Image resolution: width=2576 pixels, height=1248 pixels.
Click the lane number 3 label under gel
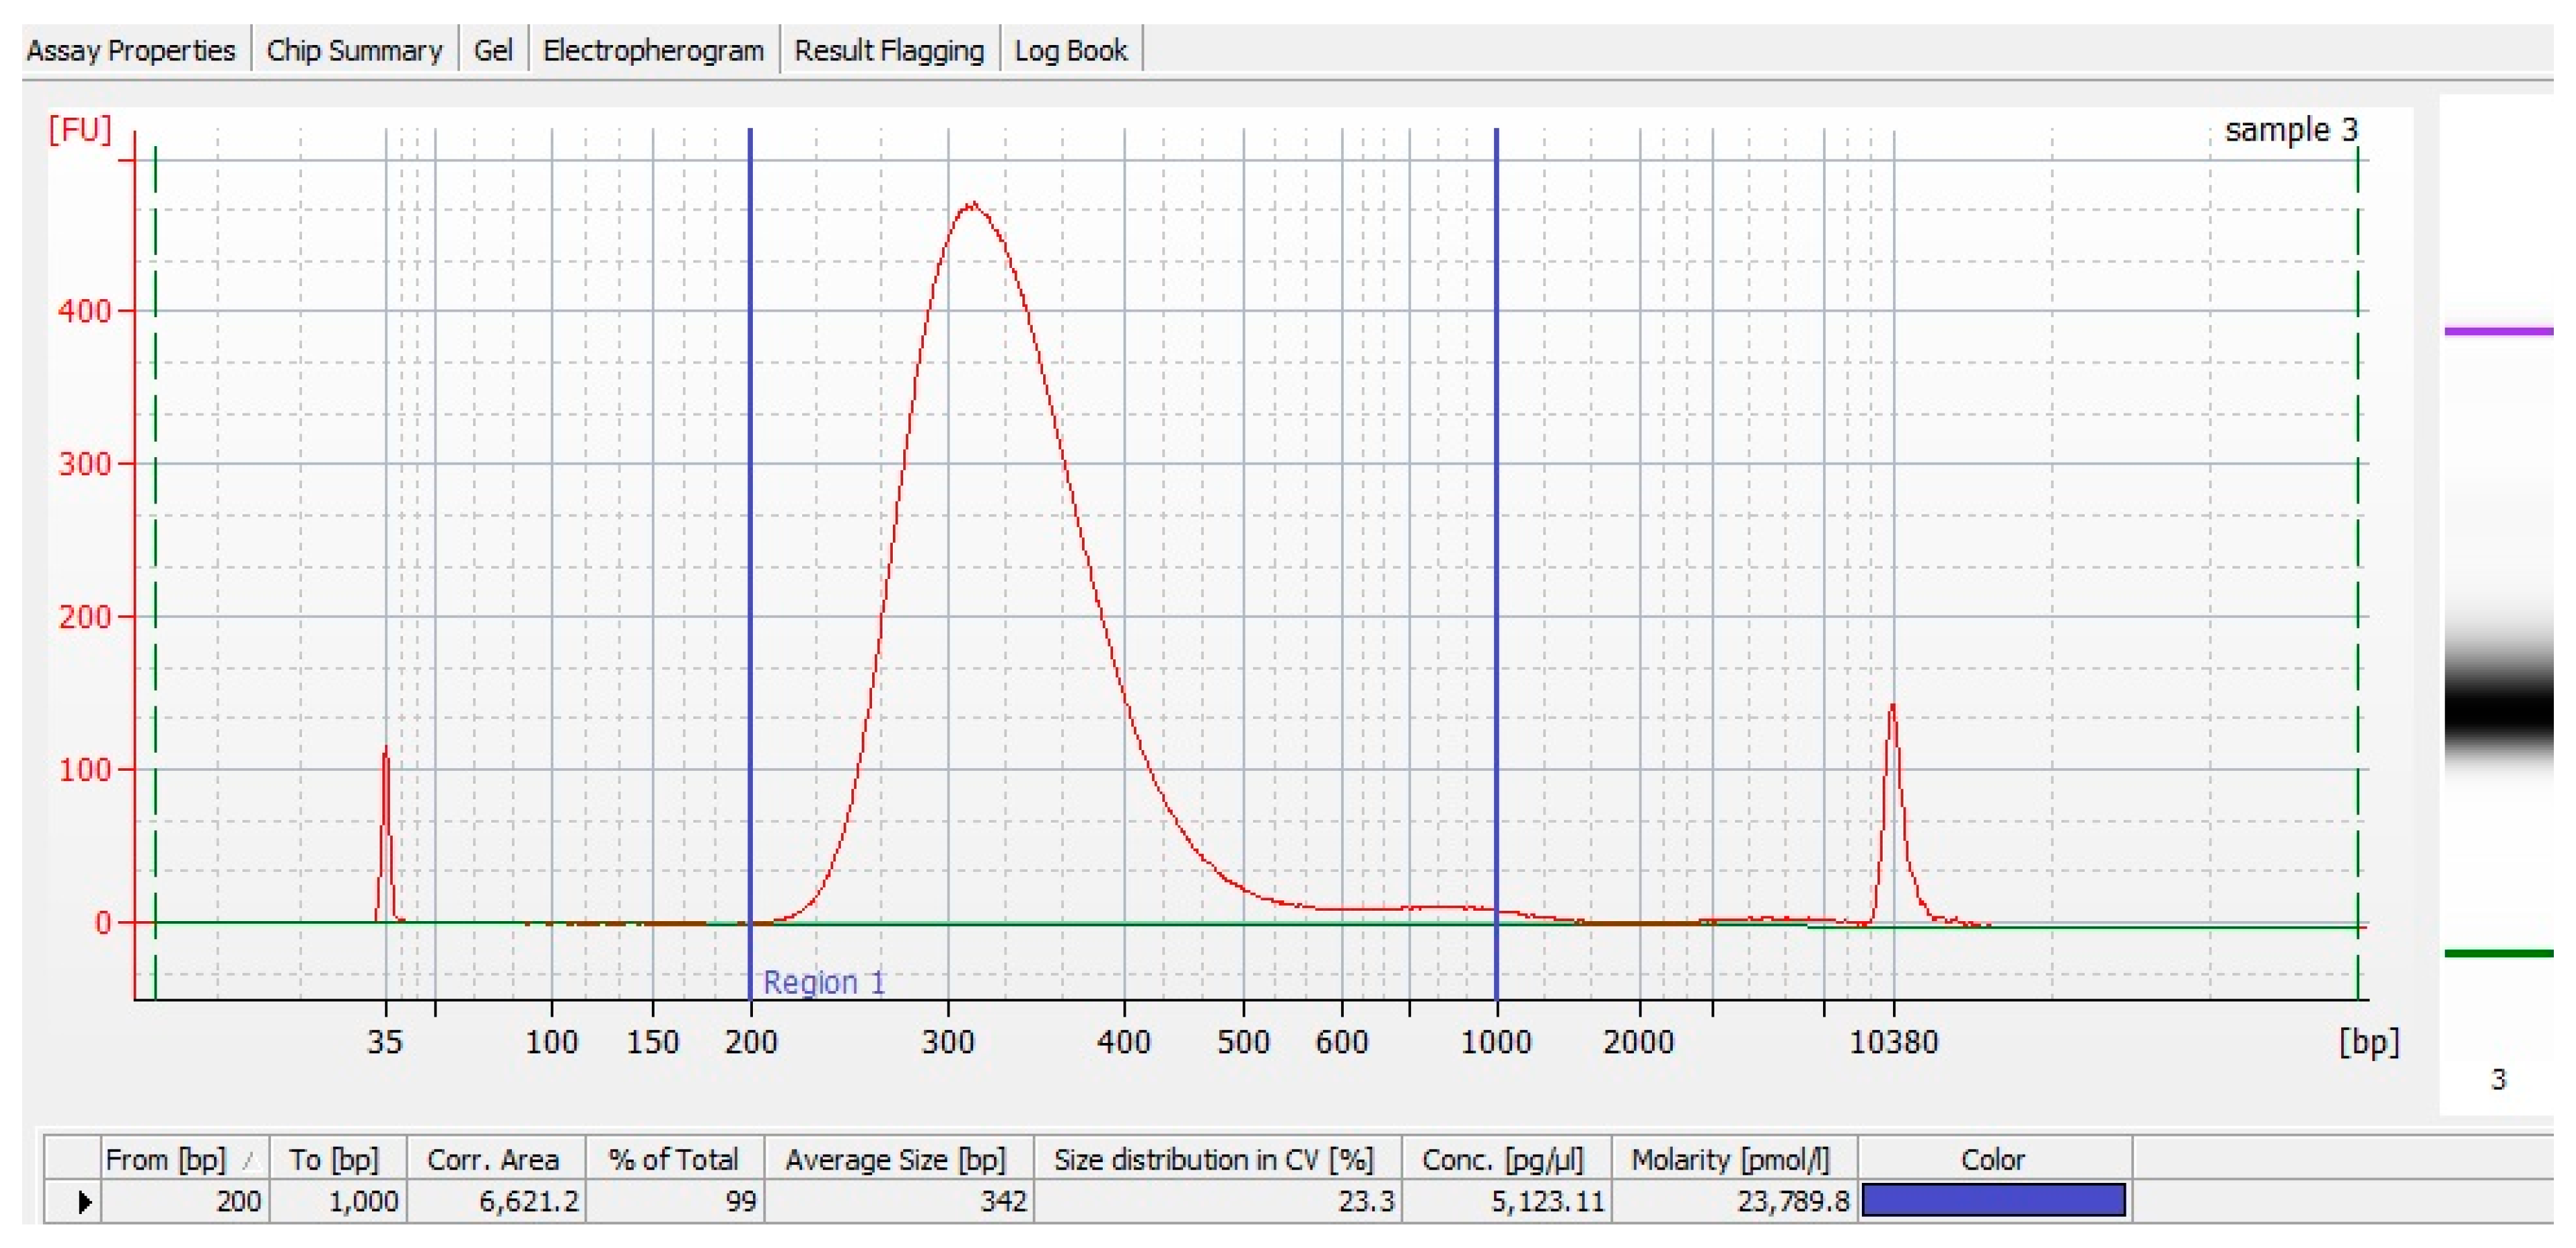(2498, 1079)
